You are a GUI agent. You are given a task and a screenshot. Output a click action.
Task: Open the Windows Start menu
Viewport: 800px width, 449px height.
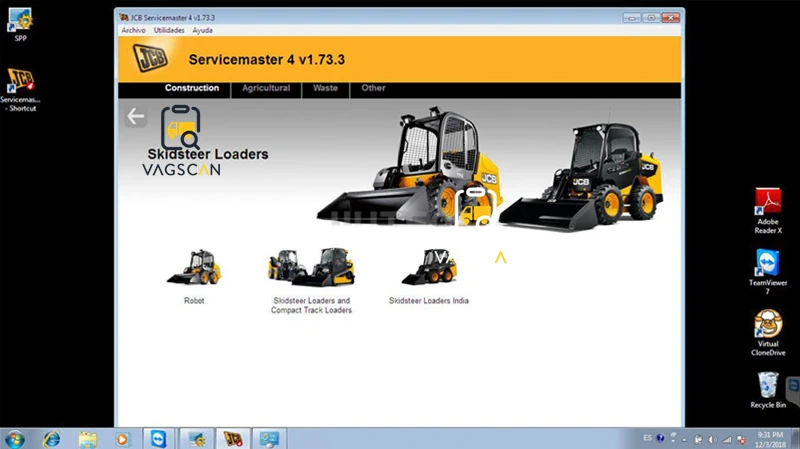click(x=15, y=438)
